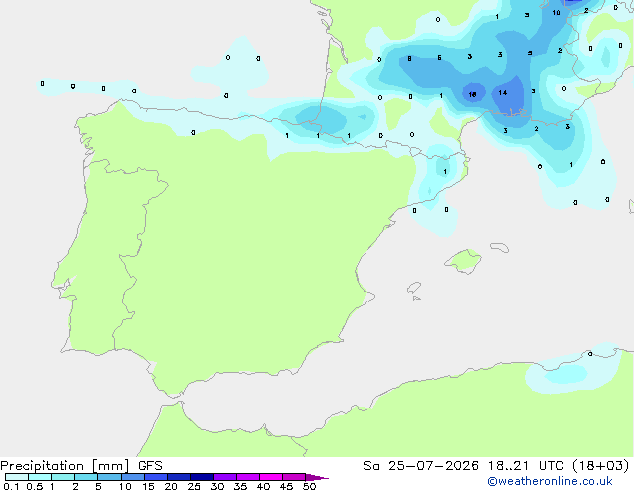This screenshot has width=634, height=490.
Task: Click the 'Precipitation [mm] GFS' title
Action: [81, 466]
